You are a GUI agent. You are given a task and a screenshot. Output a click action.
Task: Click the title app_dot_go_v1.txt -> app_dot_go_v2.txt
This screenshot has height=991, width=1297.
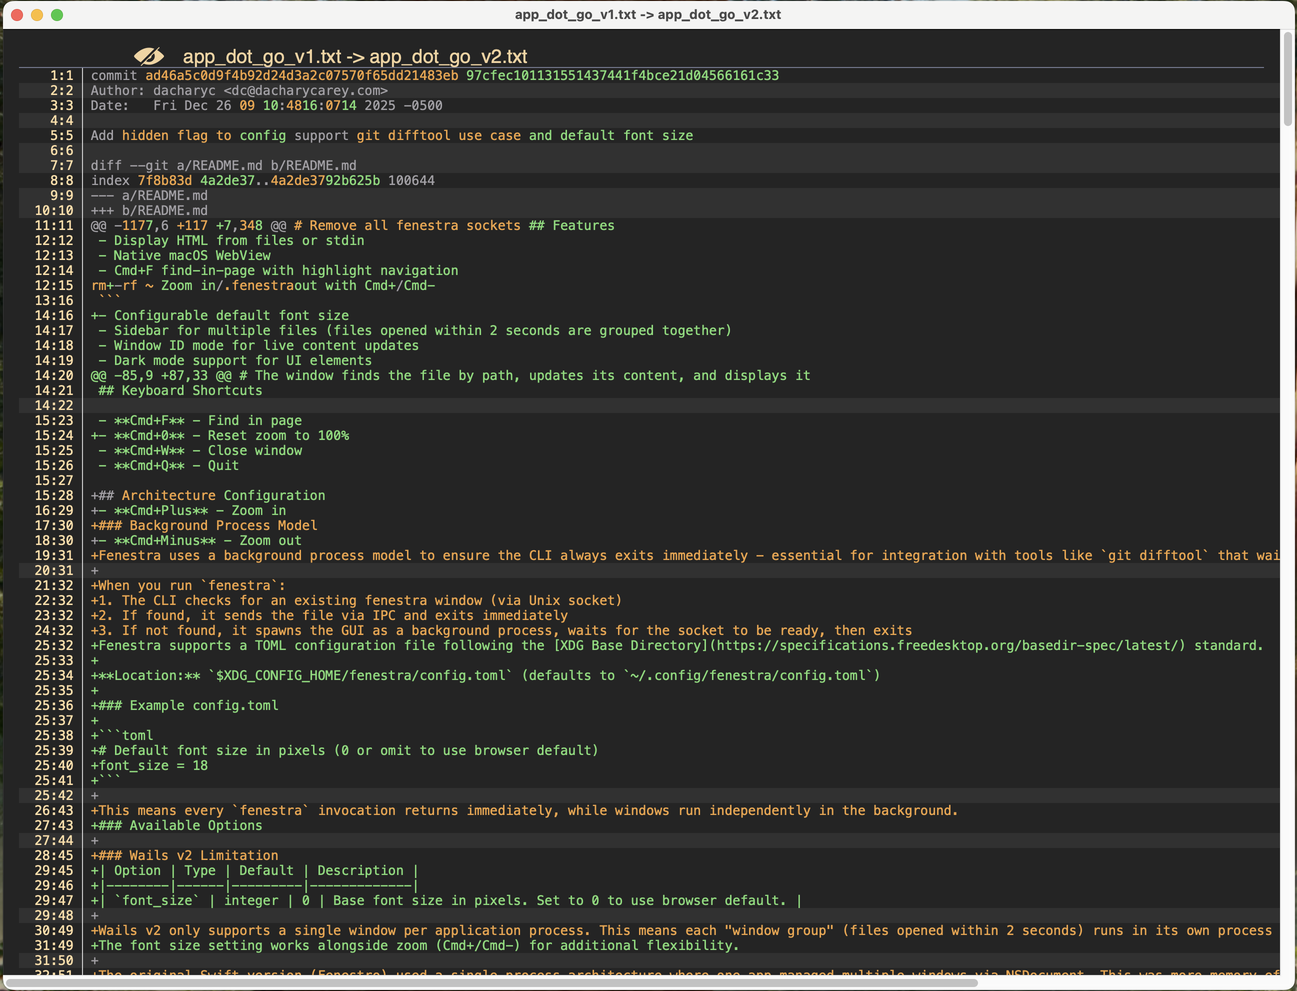[353, 56]
